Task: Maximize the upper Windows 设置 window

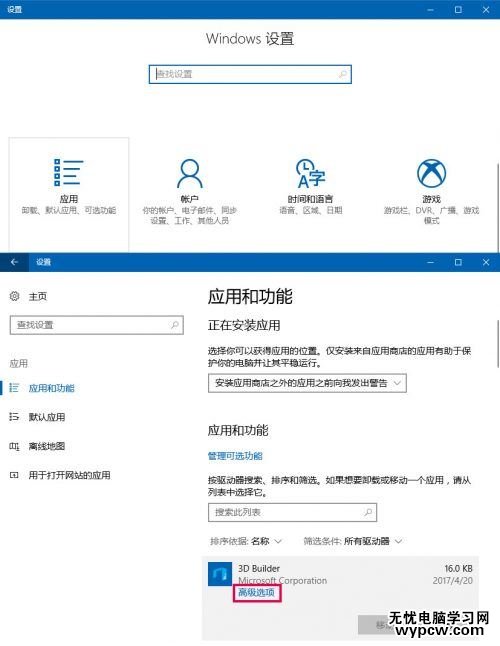Action: tap(458, 9)
